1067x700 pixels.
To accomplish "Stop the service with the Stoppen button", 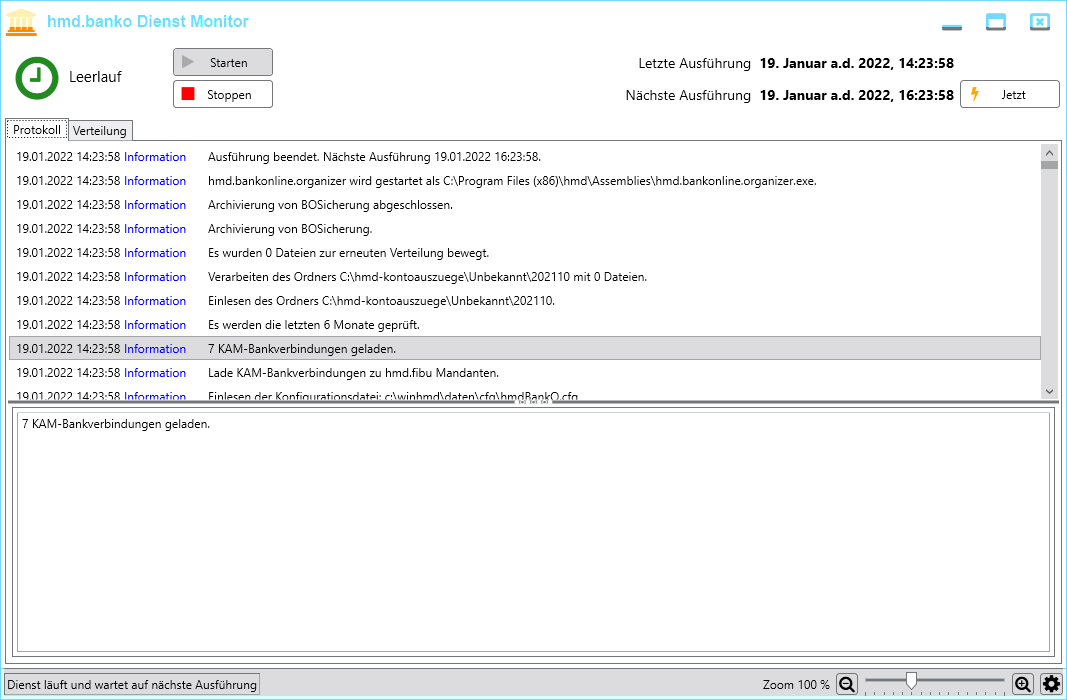I will pos(222,94).
